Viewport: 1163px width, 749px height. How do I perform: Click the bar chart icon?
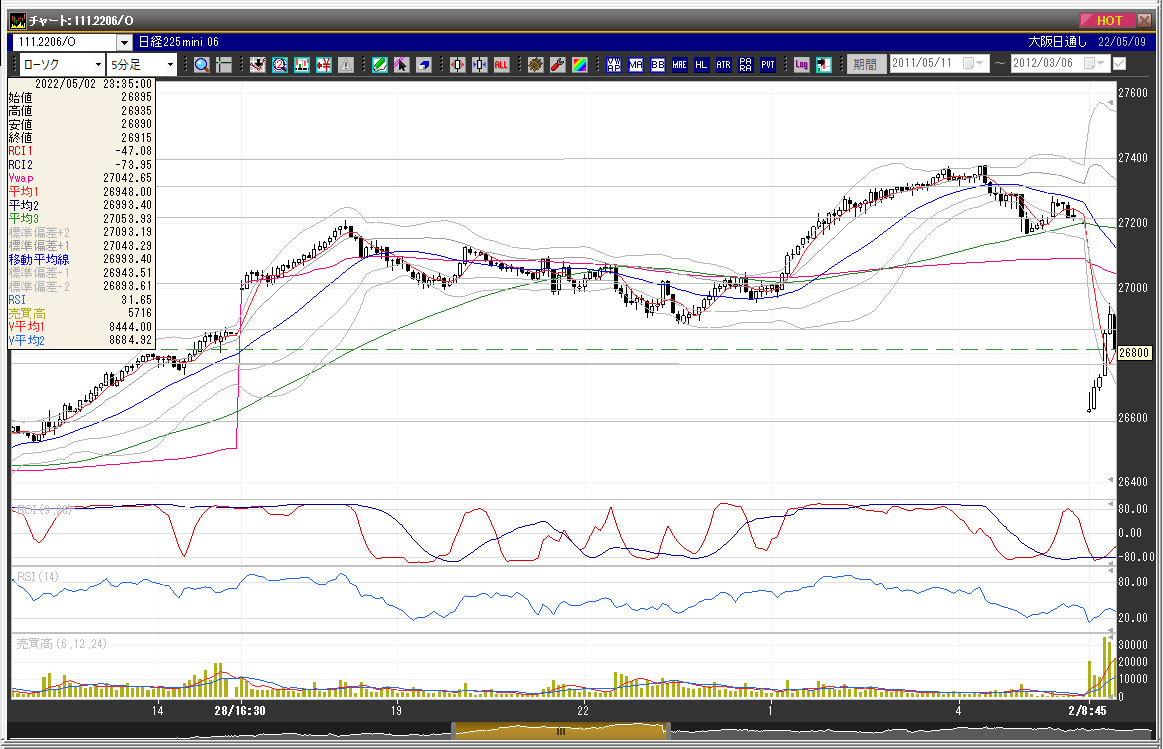(x=302, y=65)
